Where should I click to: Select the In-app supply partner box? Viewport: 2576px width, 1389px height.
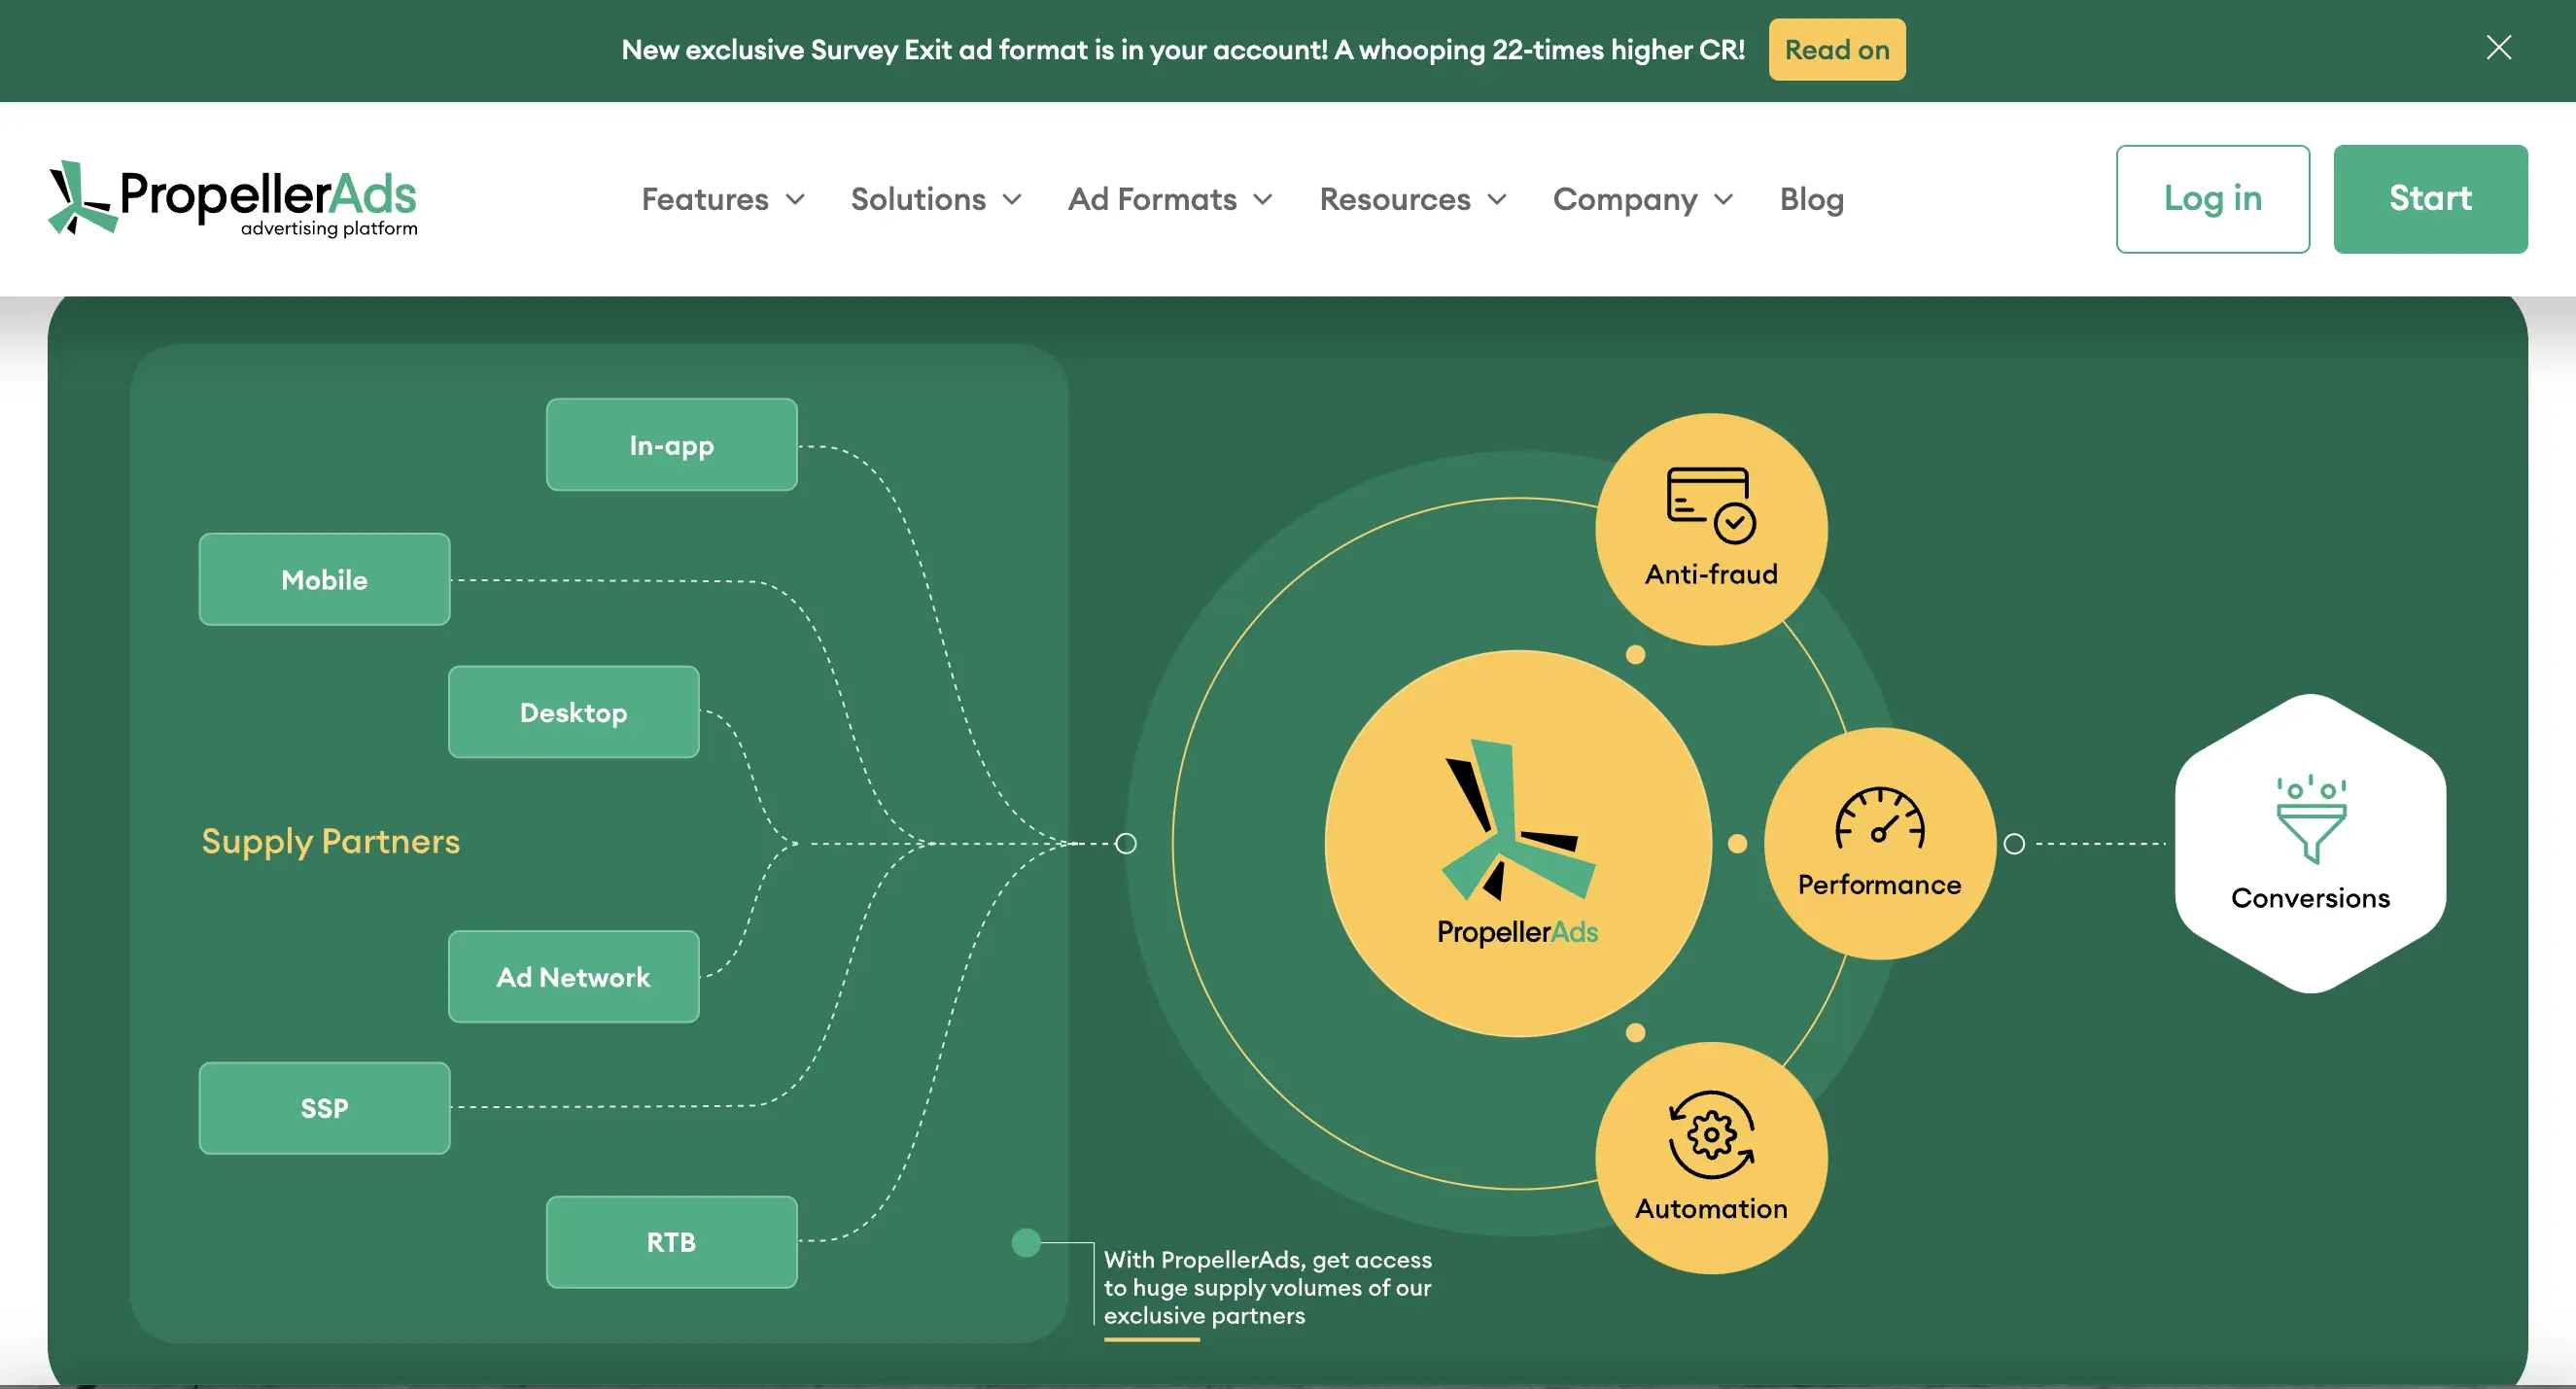pyautogui.click(x=671, y=445)
